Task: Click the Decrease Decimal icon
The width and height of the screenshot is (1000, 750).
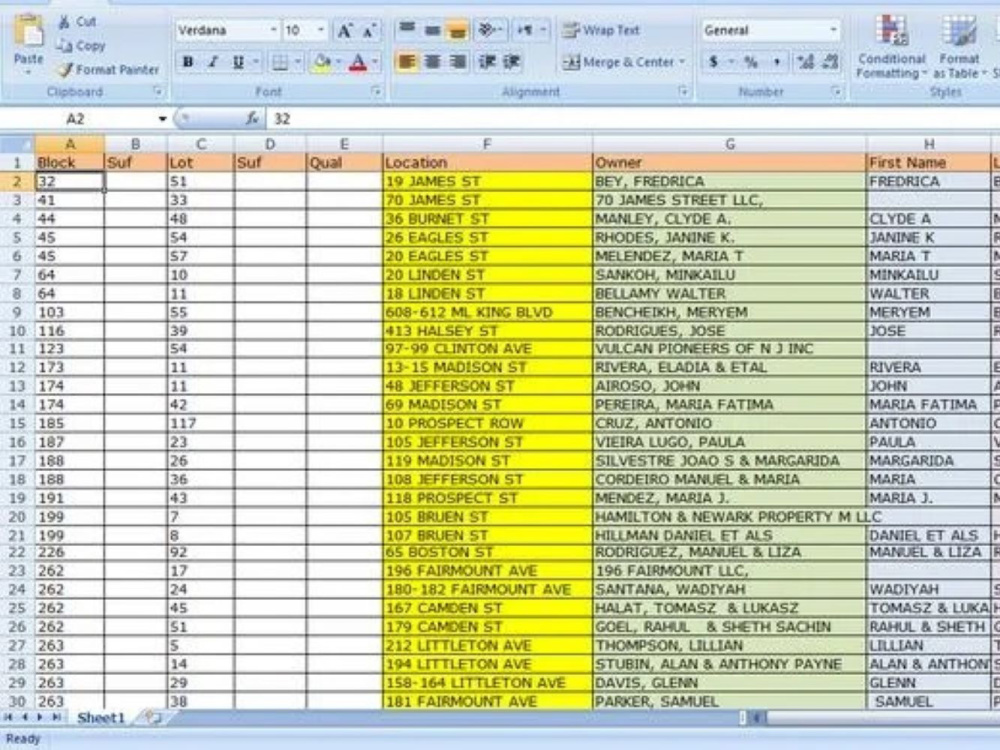Action: coord(830,62)
